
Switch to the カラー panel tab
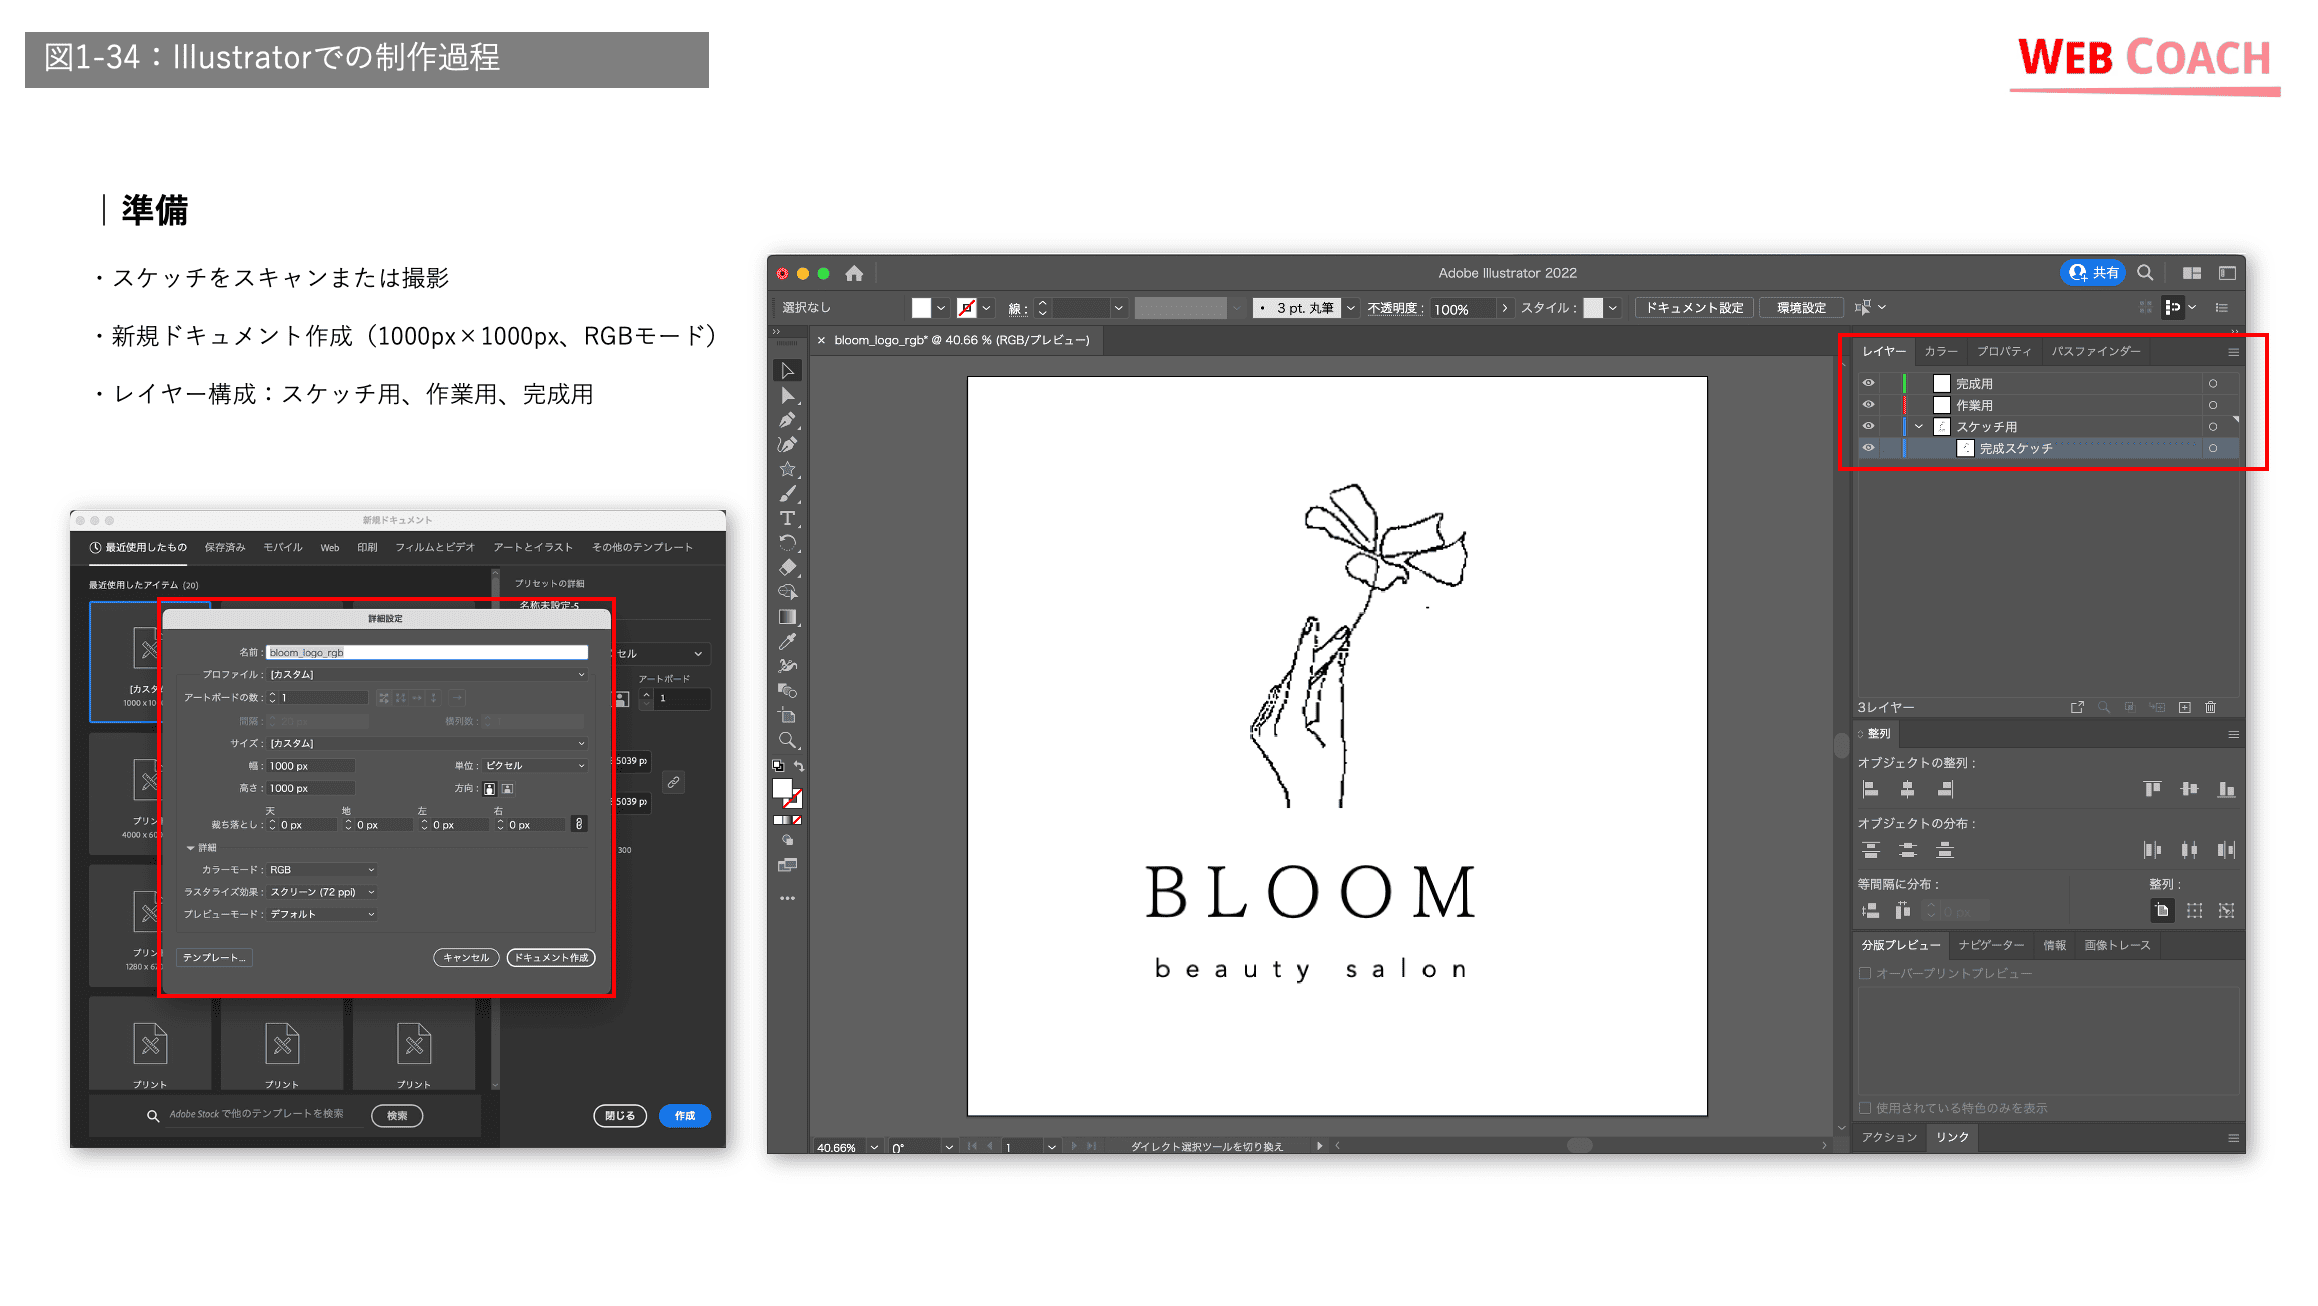tap(1941, 351)
